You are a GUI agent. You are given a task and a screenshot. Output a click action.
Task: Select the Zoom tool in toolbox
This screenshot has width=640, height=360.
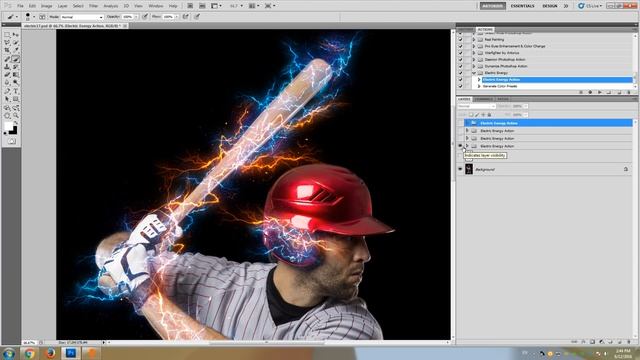click(16, 116)
